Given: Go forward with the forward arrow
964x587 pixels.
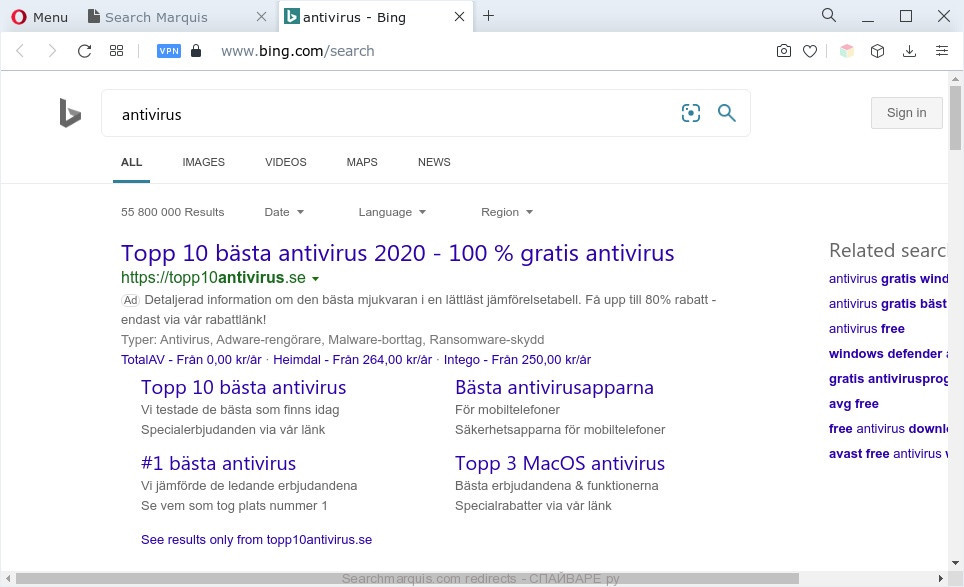Looking at the screenshot, I should pos(52,51).
